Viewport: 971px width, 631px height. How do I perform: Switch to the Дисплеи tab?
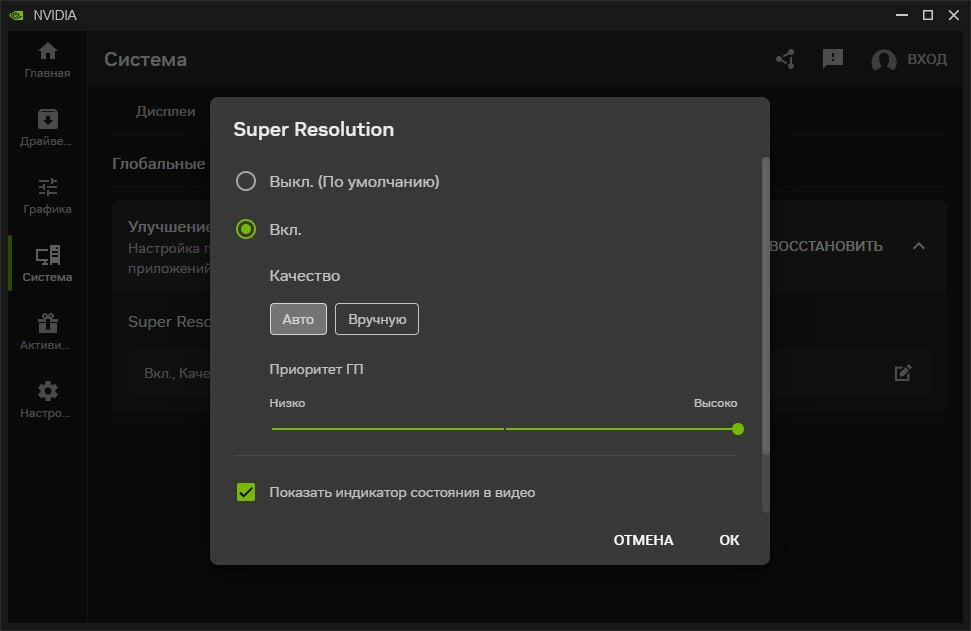point(165,111)
